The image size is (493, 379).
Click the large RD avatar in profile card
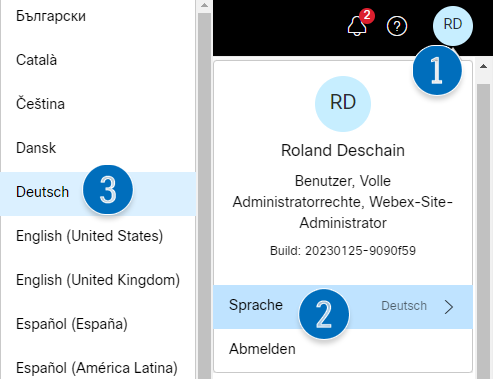tap(343, 104)
